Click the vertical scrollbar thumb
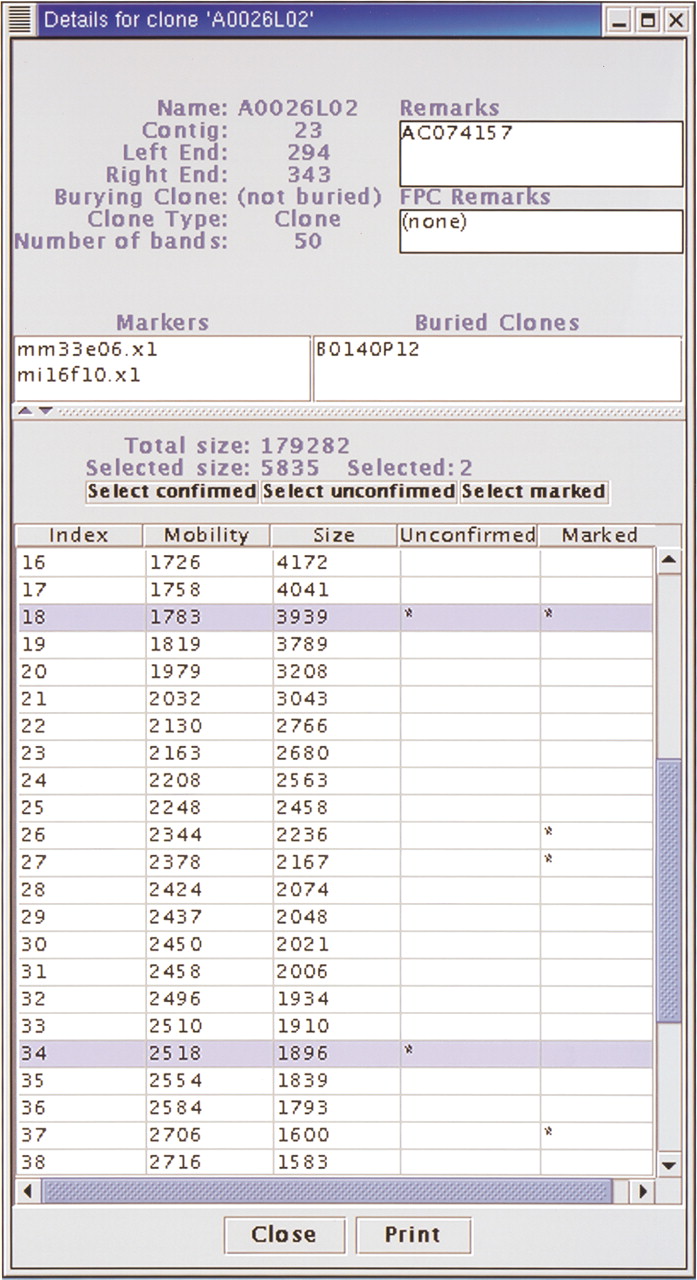697x1280 pixels. point(669,890)
